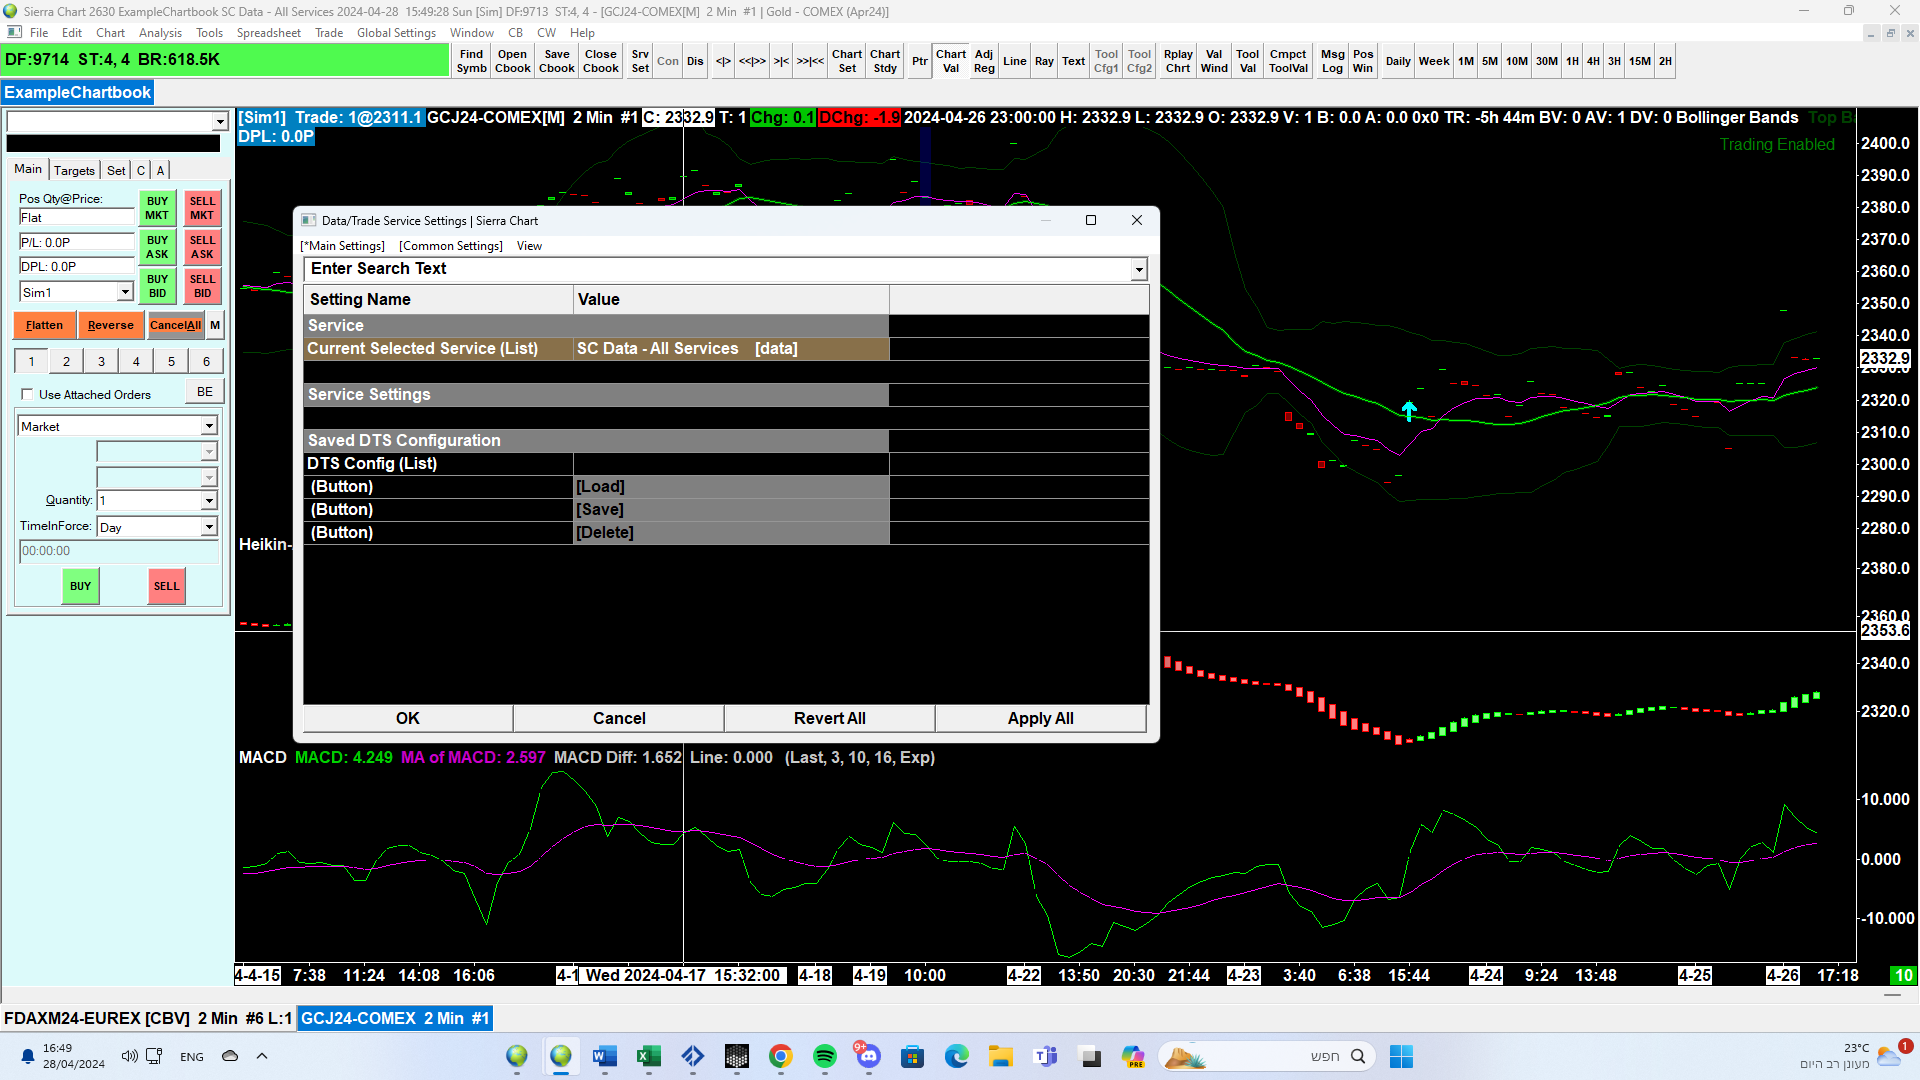Select the Ray drawing tool

tap(1043, 61)
